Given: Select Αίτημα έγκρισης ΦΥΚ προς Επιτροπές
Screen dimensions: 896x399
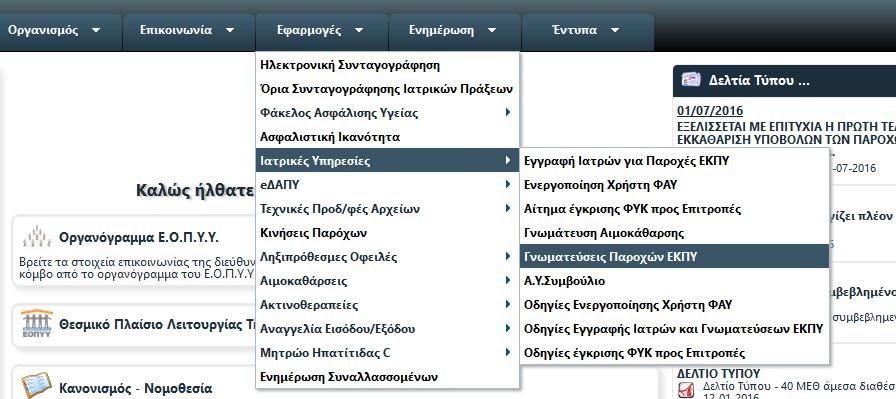Looking at the screenshot, I should pyautogui.click(x=674, y=209).
